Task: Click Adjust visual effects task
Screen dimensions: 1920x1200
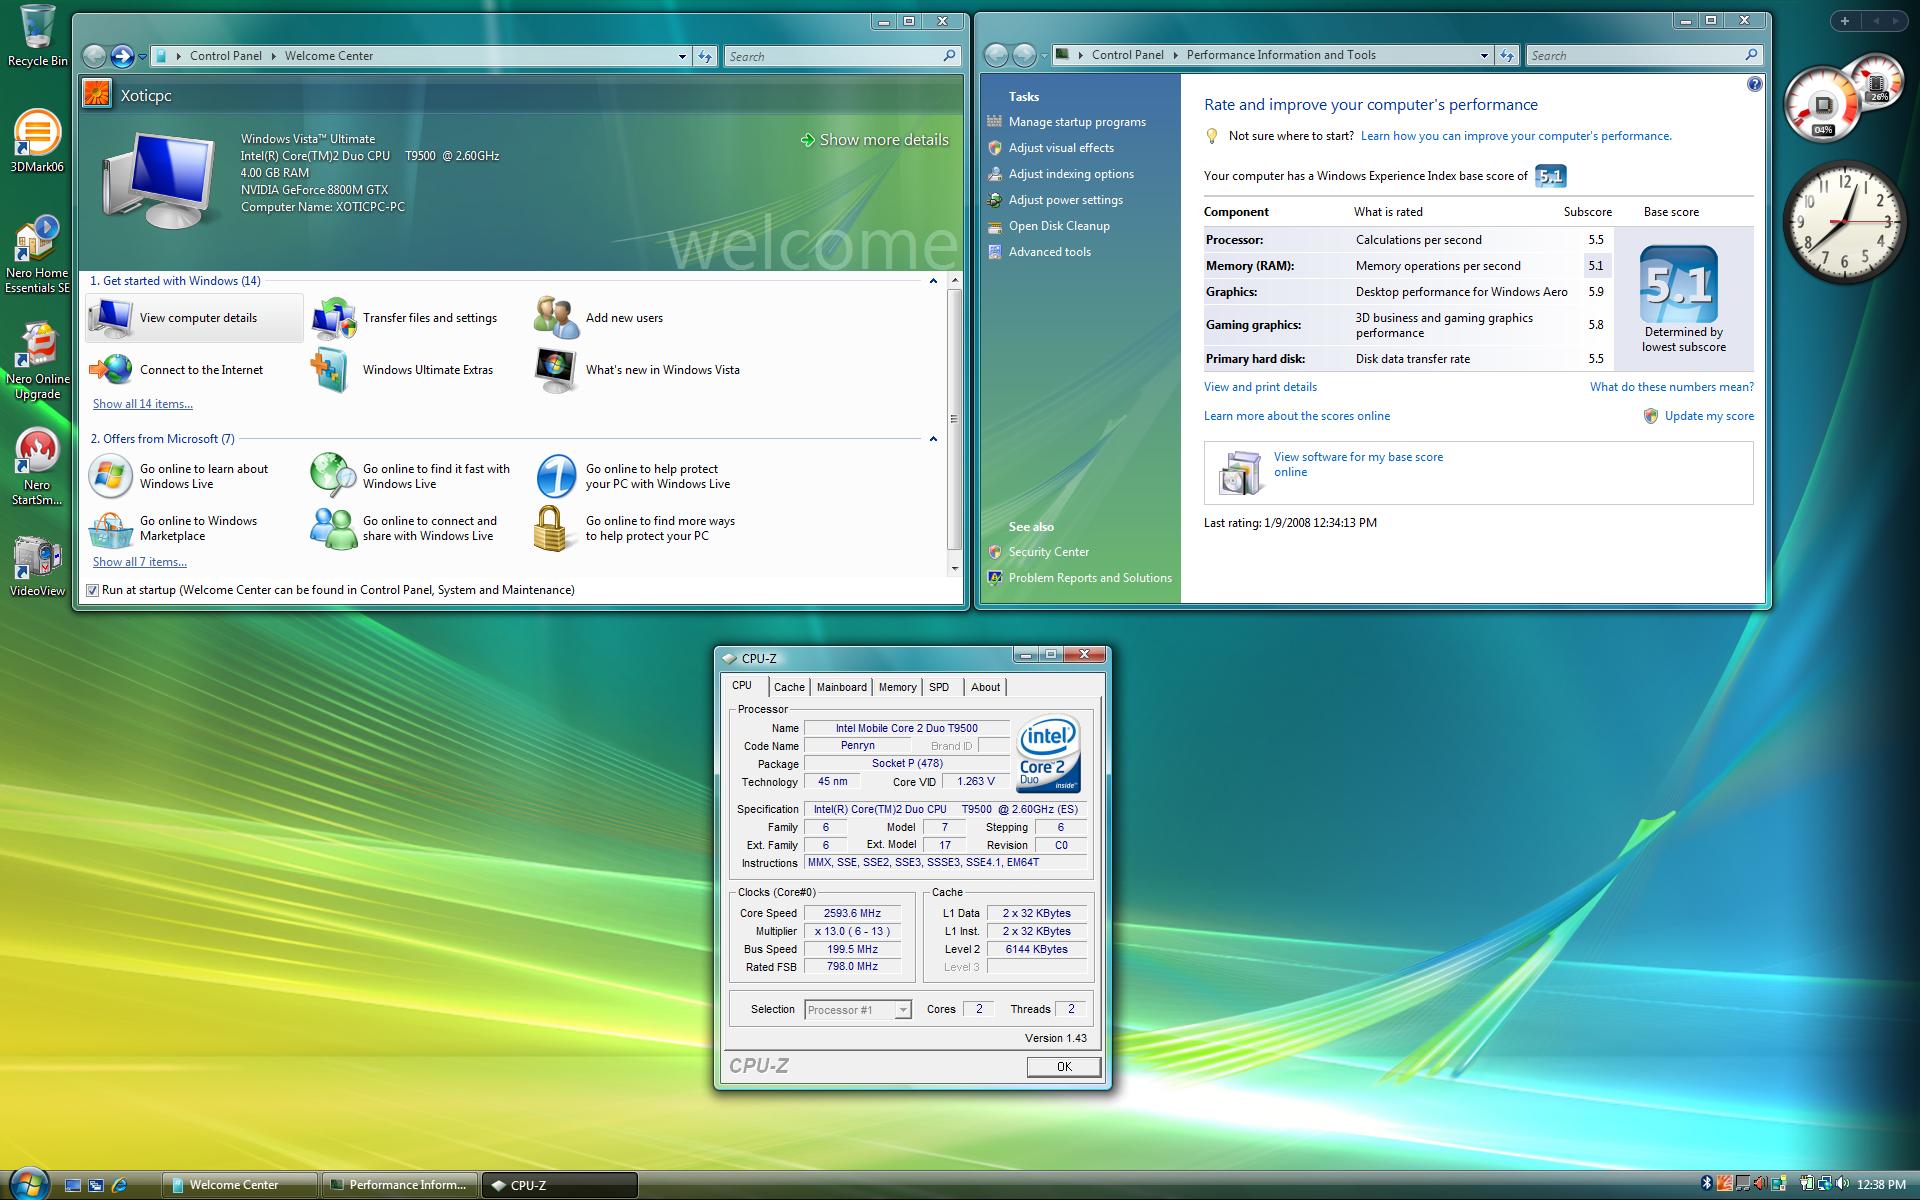Action: pos(1061,148)
